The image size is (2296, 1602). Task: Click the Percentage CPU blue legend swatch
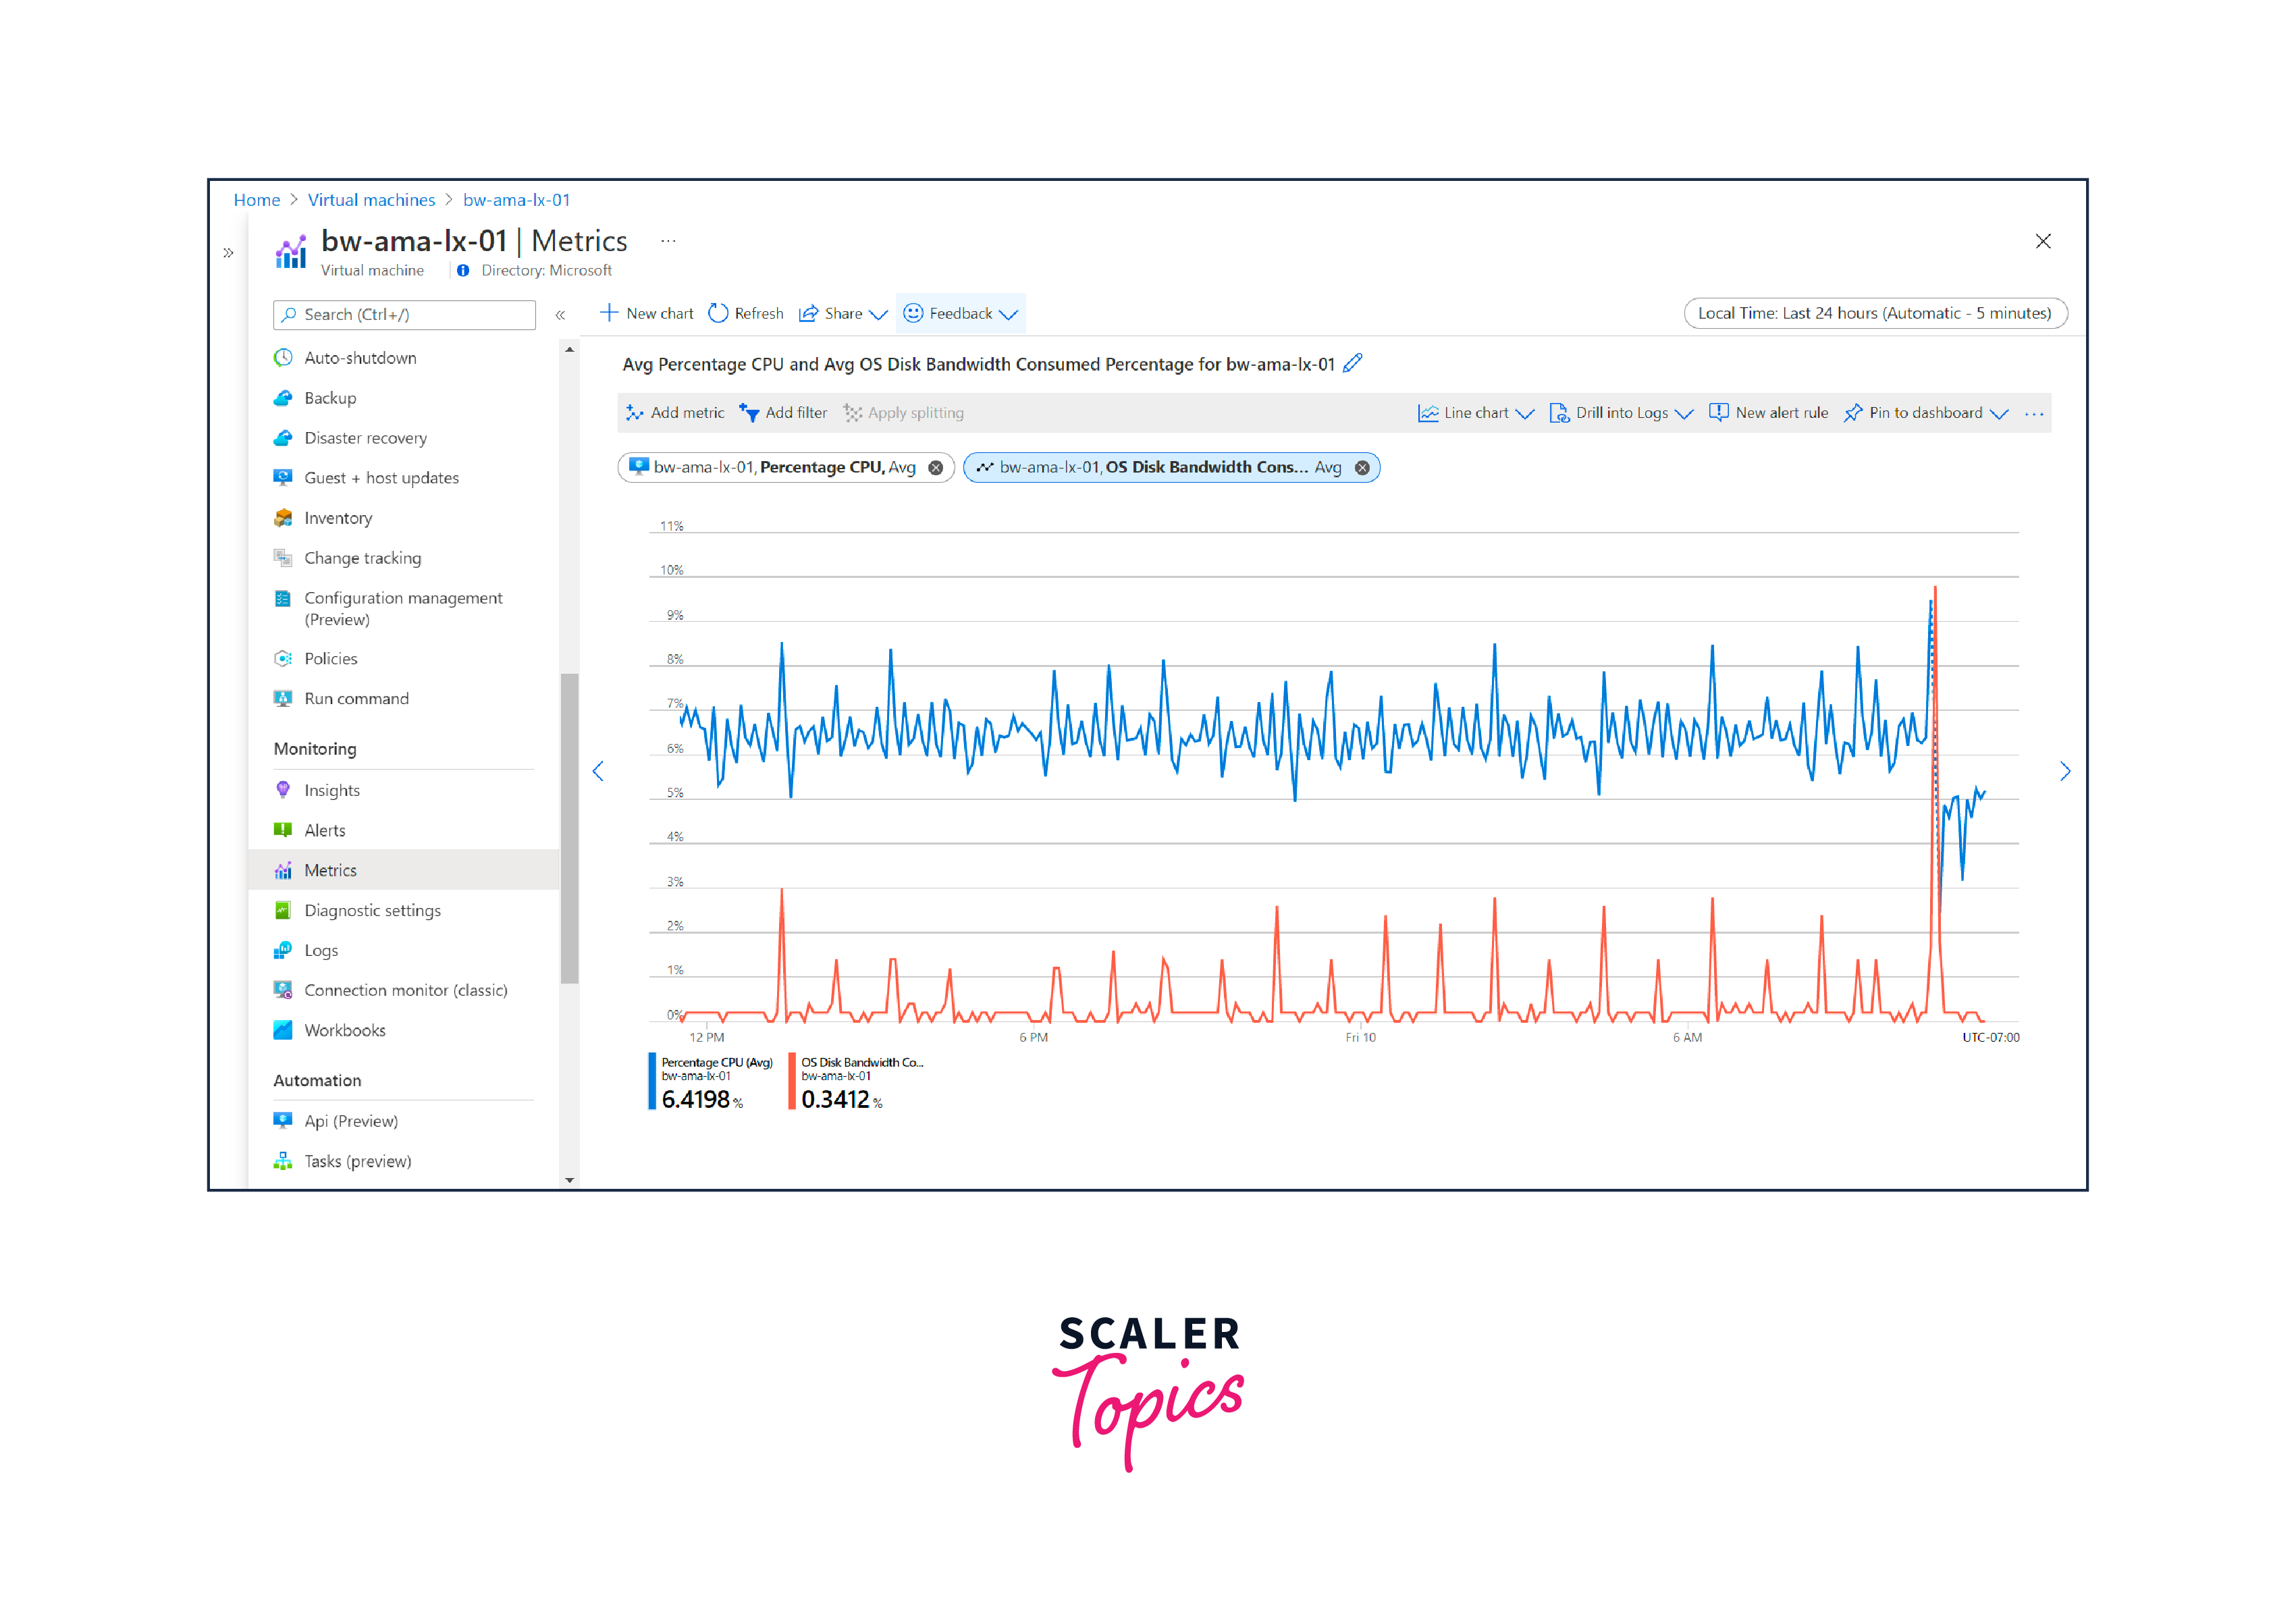click(652, 1081)
